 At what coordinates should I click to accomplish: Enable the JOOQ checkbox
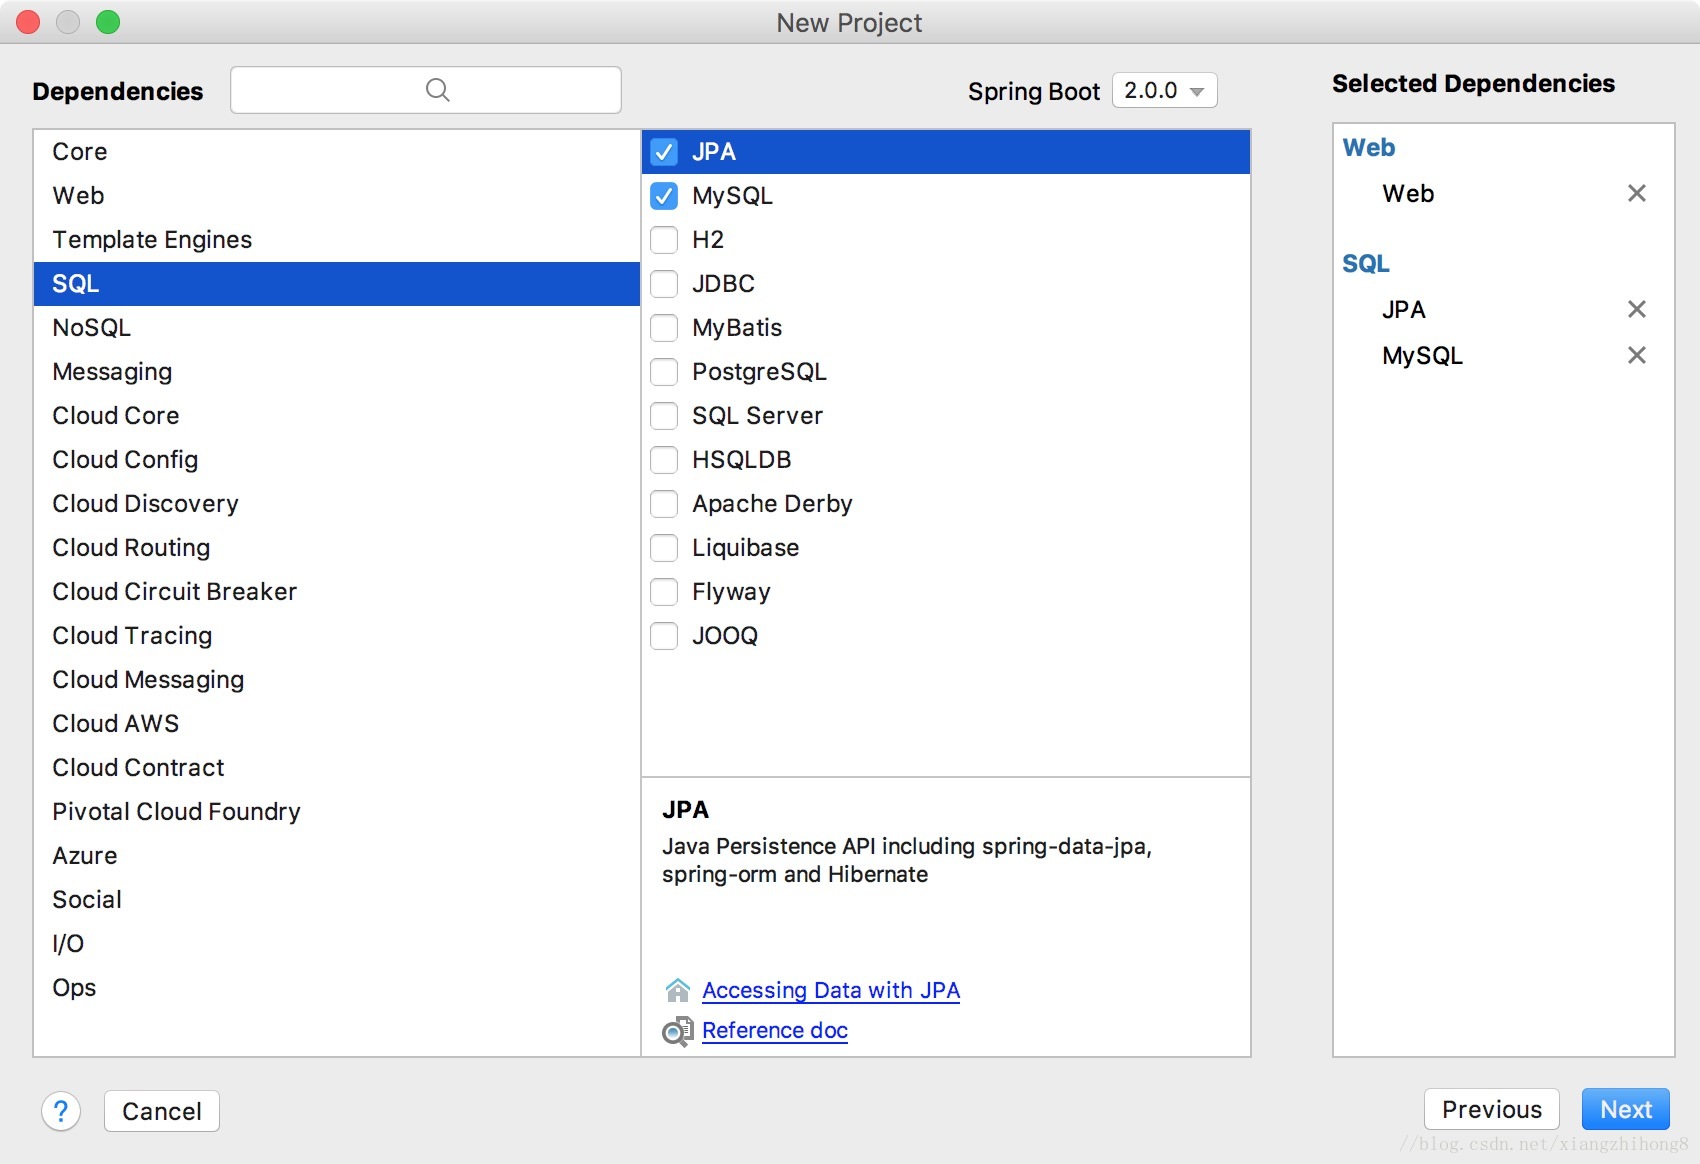pos(664,636)
